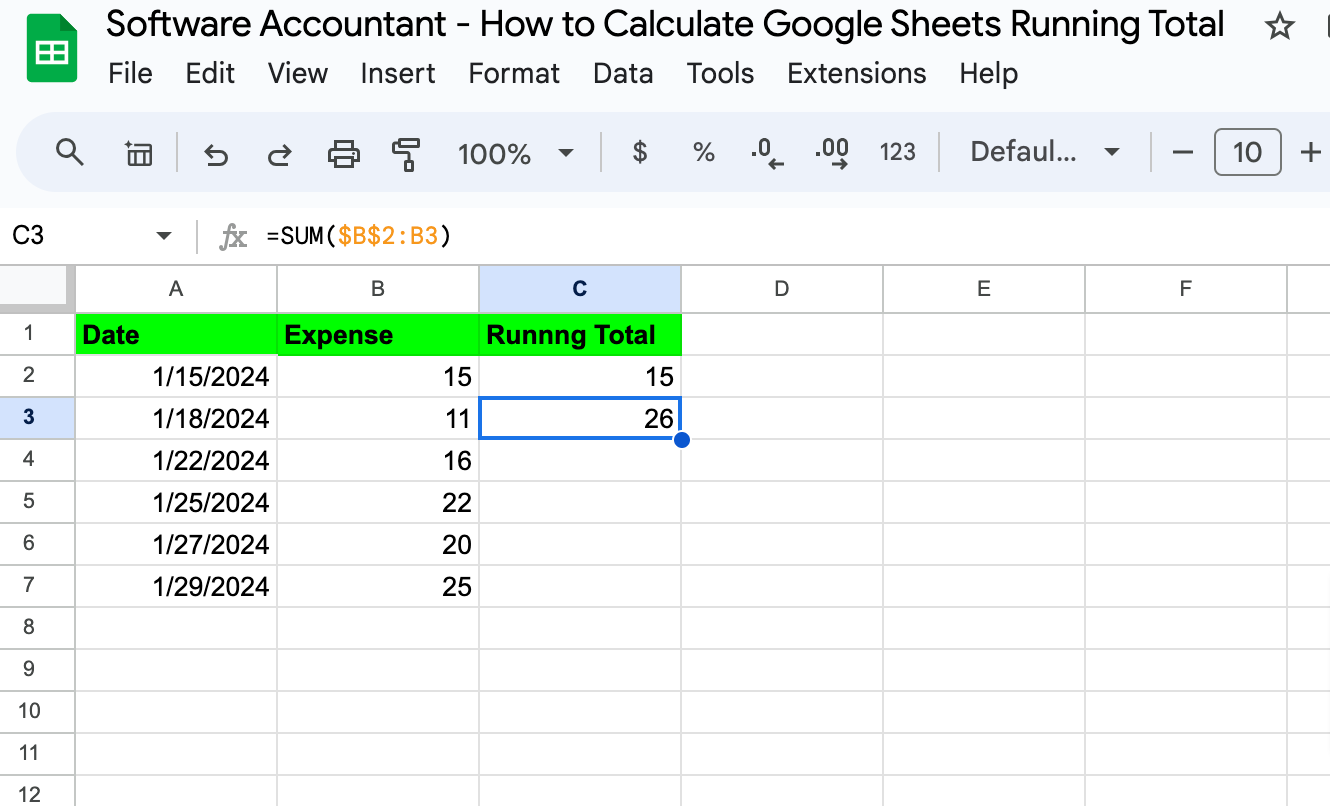The height and width of the screenshot is (806, 1330).
Task: Select running total cell showing 26
Action: tap(580, 418)
